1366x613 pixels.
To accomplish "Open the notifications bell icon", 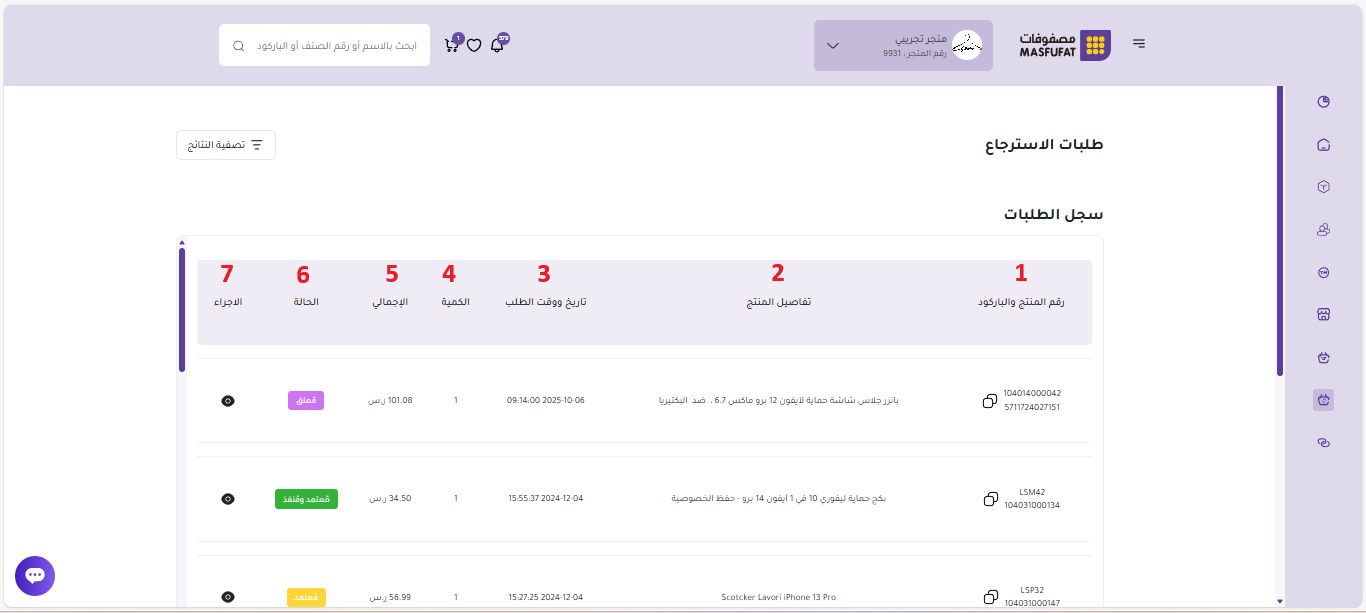I will pos(497,46).
